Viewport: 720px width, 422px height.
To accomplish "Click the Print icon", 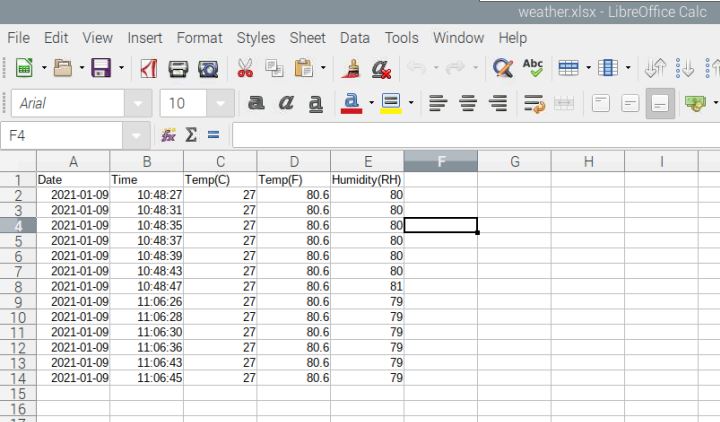I will 178,68.
